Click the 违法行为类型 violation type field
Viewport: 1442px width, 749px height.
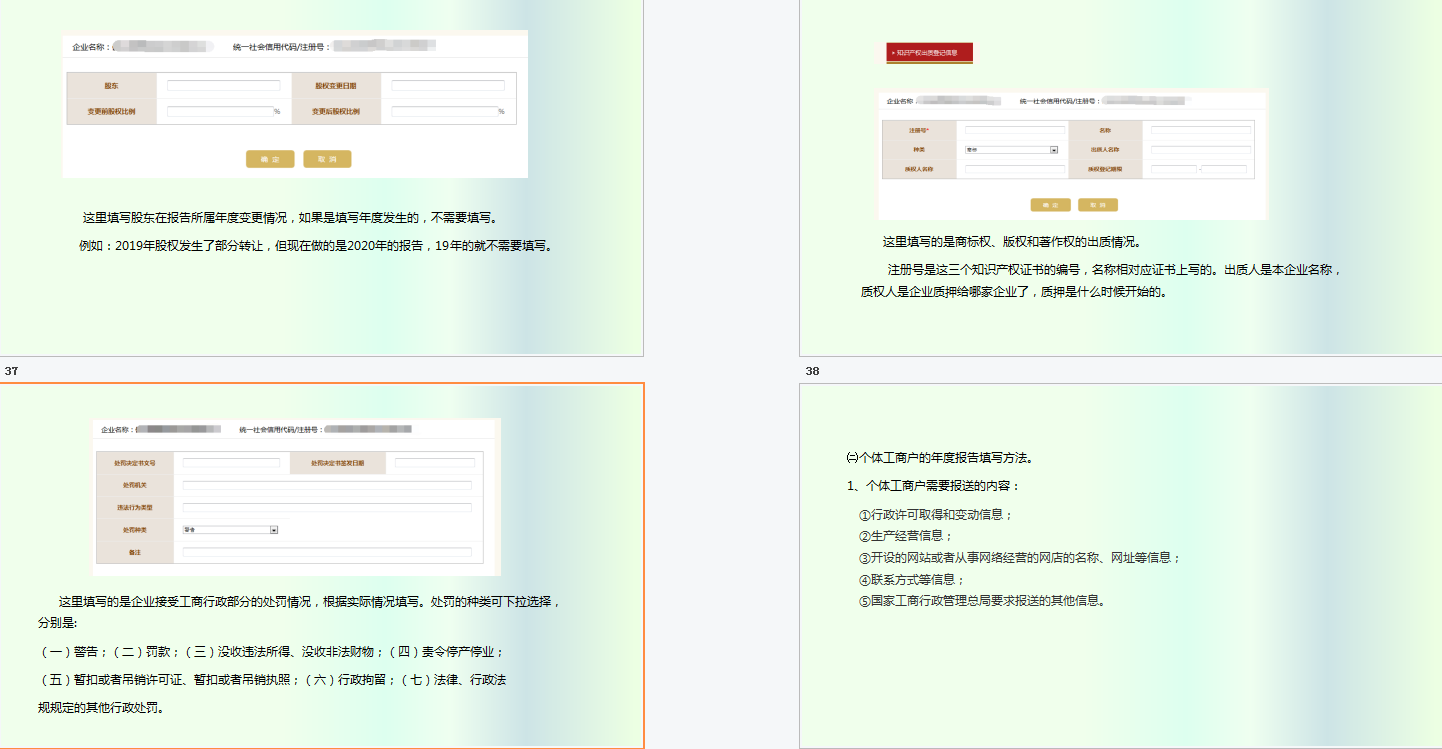coord(327,506)
